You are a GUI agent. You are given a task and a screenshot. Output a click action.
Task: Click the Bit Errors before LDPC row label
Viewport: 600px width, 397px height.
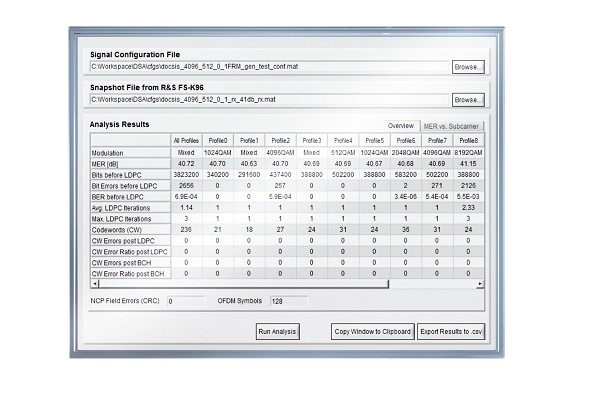(x=130, y=186)
